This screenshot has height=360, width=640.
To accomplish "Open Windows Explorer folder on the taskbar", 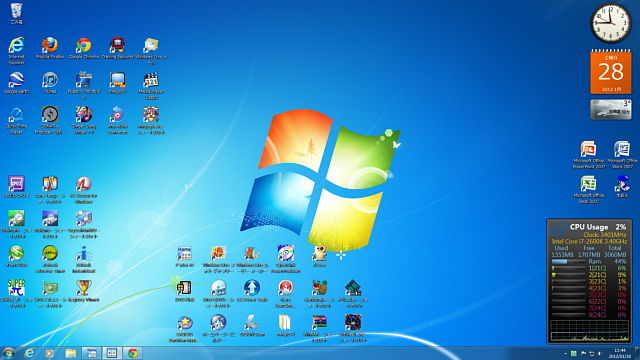I will pyautogui.click(x=71, y=353).
